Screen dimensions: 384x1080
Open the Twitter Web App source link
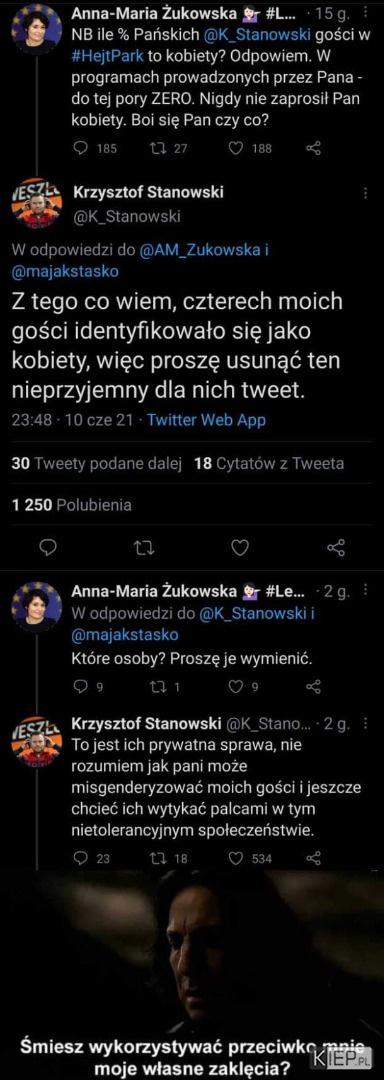pyautogui.click(x=206, y=420)
